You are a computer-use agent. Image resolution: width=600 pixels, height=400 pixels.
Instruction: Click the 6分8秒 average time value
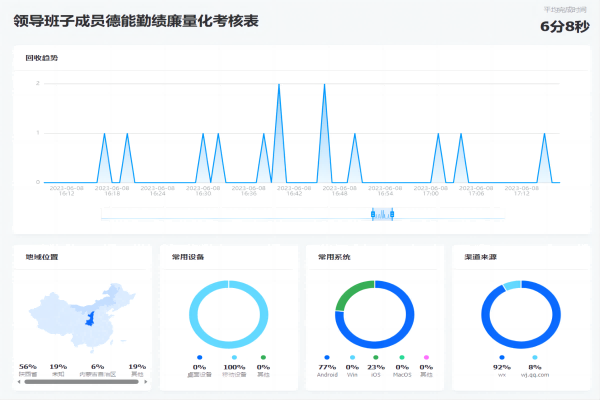tap(563, 26)
